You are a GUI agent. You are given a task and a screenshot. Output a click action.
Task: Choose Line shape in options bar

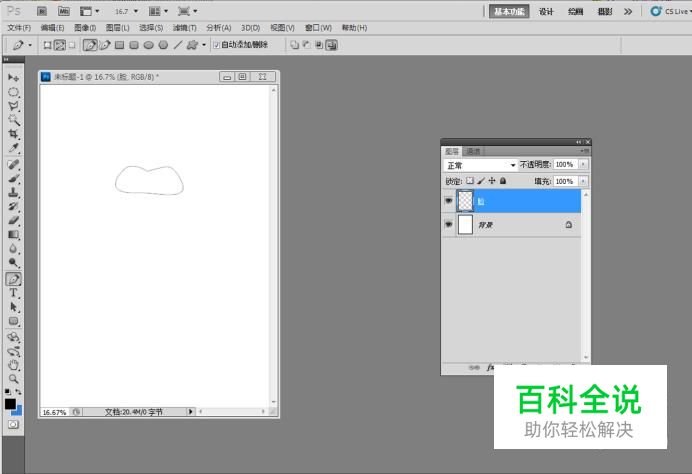tap(178, 45)
